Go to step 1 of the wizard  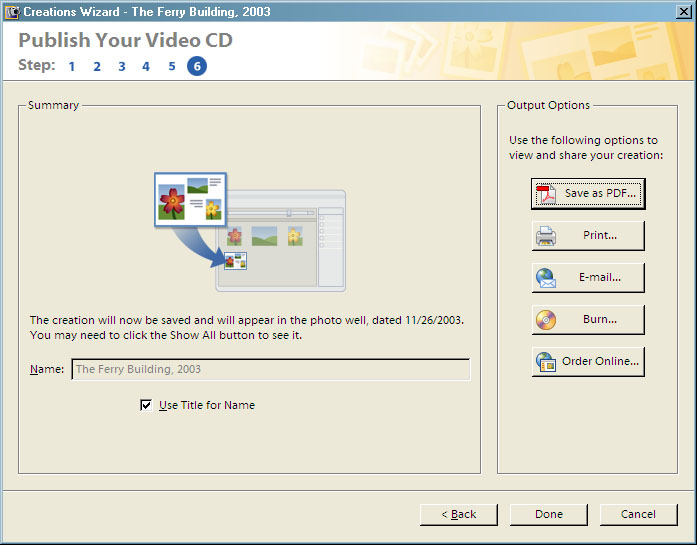click(72, 67)
